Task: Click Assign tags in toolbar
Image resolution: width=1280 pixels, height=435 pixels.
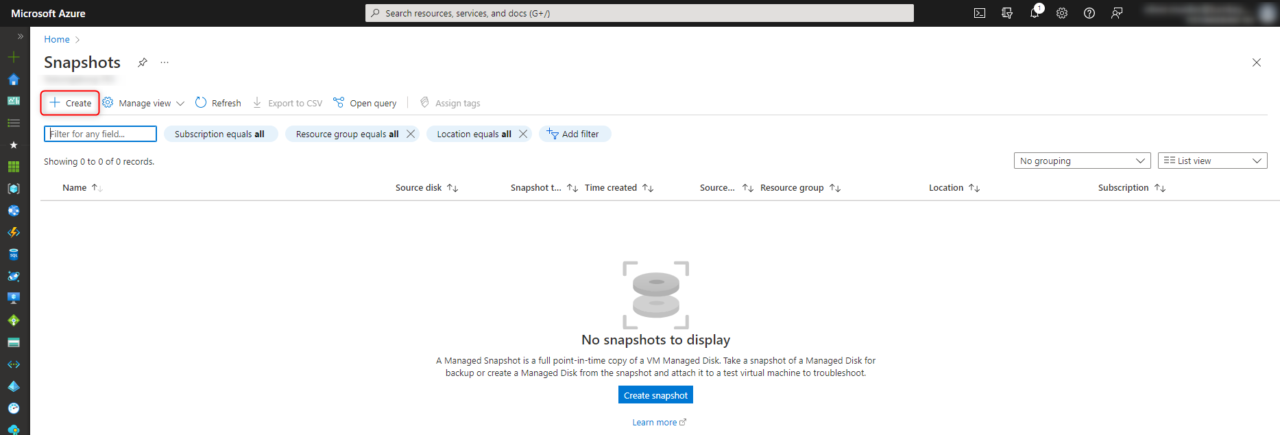Action: [450, 103]
